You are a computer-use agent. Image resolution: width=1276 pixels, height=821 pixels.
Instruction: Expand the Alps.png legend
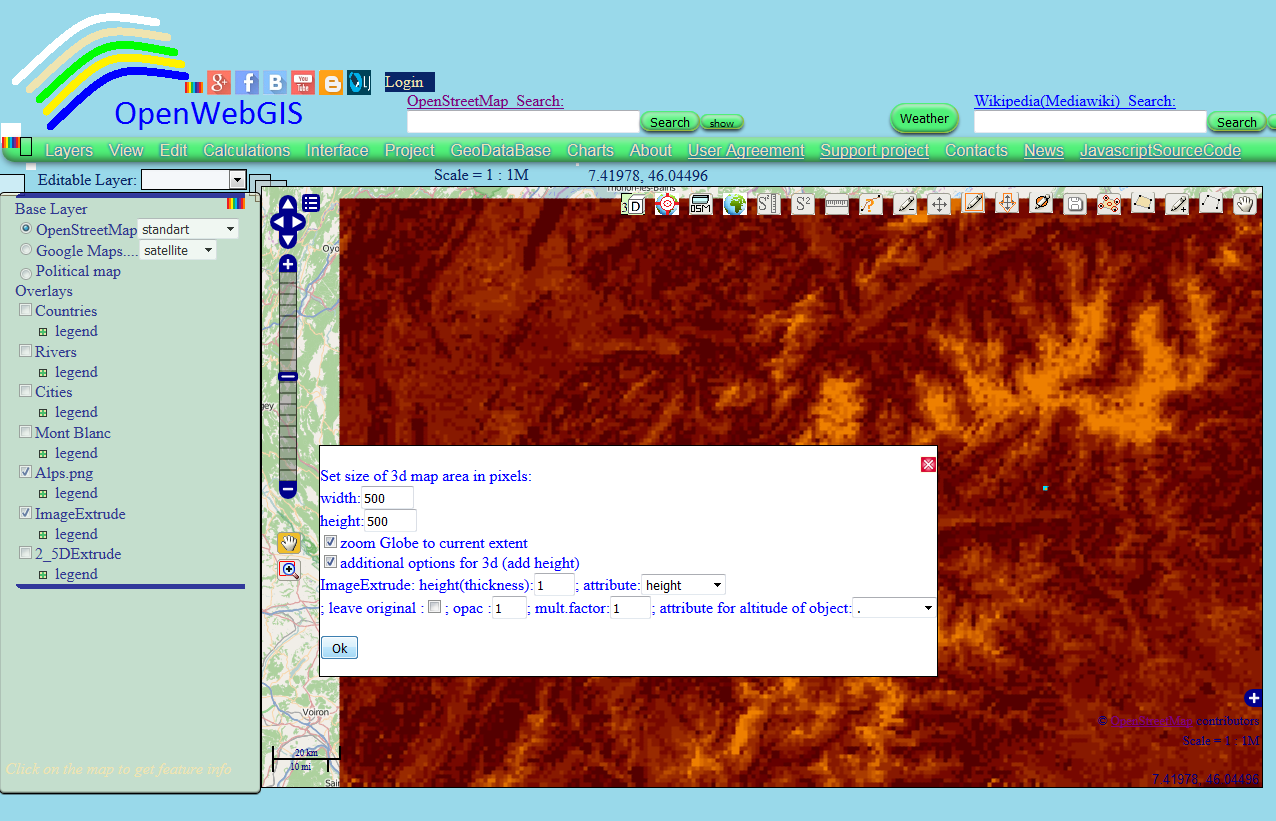43,493
